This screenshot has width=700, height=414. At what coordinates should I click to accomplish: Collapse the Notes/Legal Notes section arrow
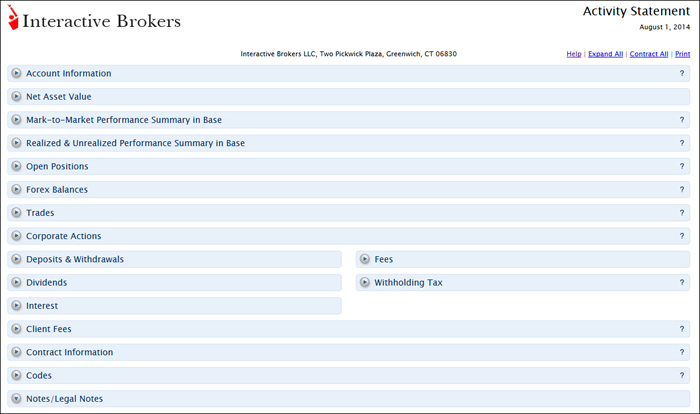coord(16,398)
